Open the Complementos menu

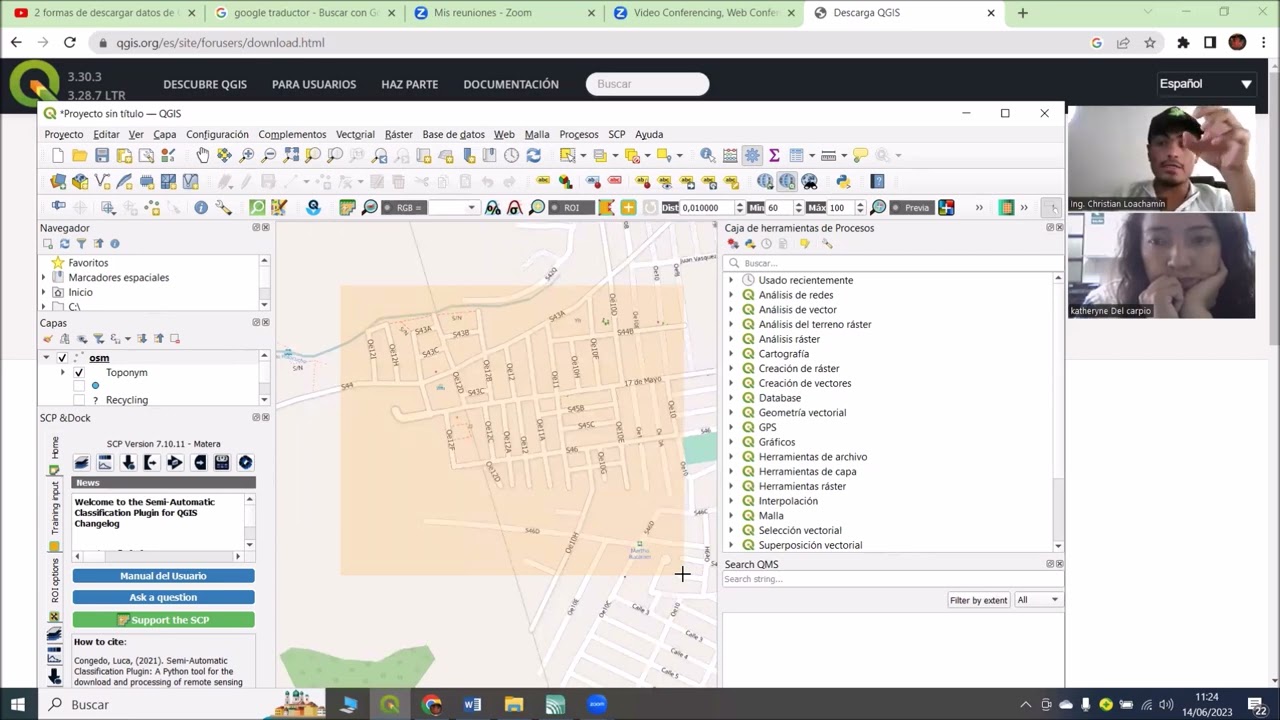coord(292,134)
